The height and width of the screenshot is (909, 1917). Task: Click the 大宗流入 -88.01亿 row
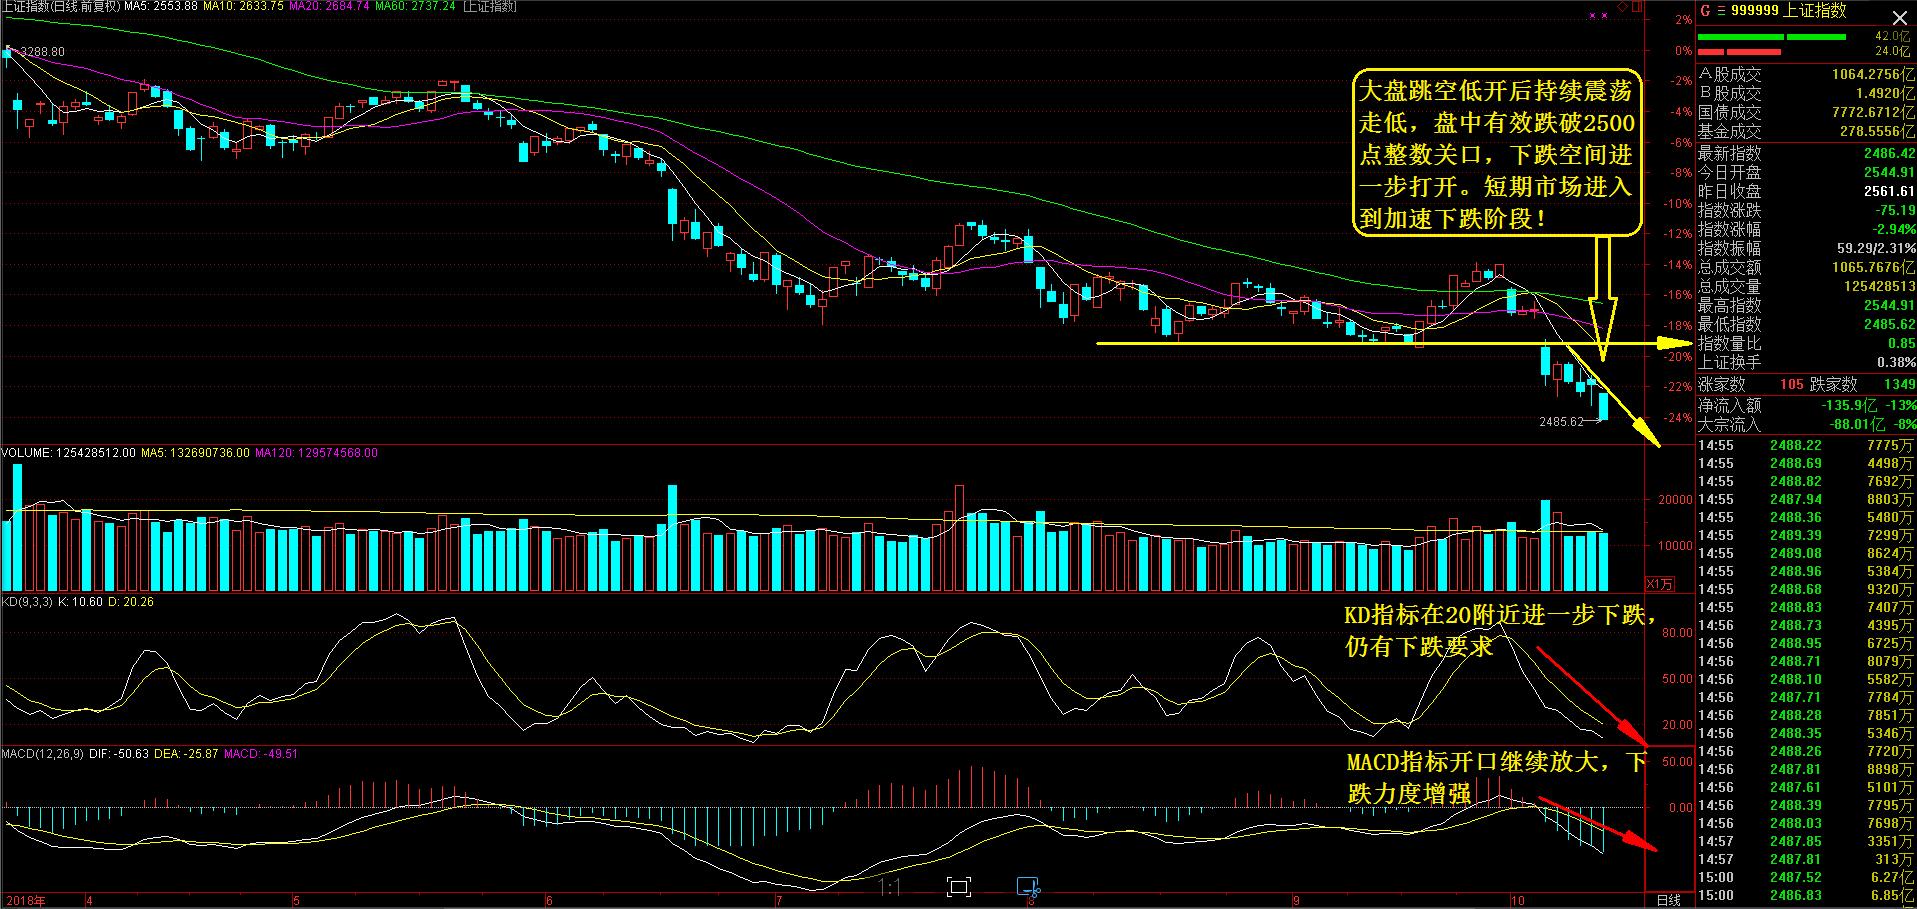click(x=1806, y=424)
